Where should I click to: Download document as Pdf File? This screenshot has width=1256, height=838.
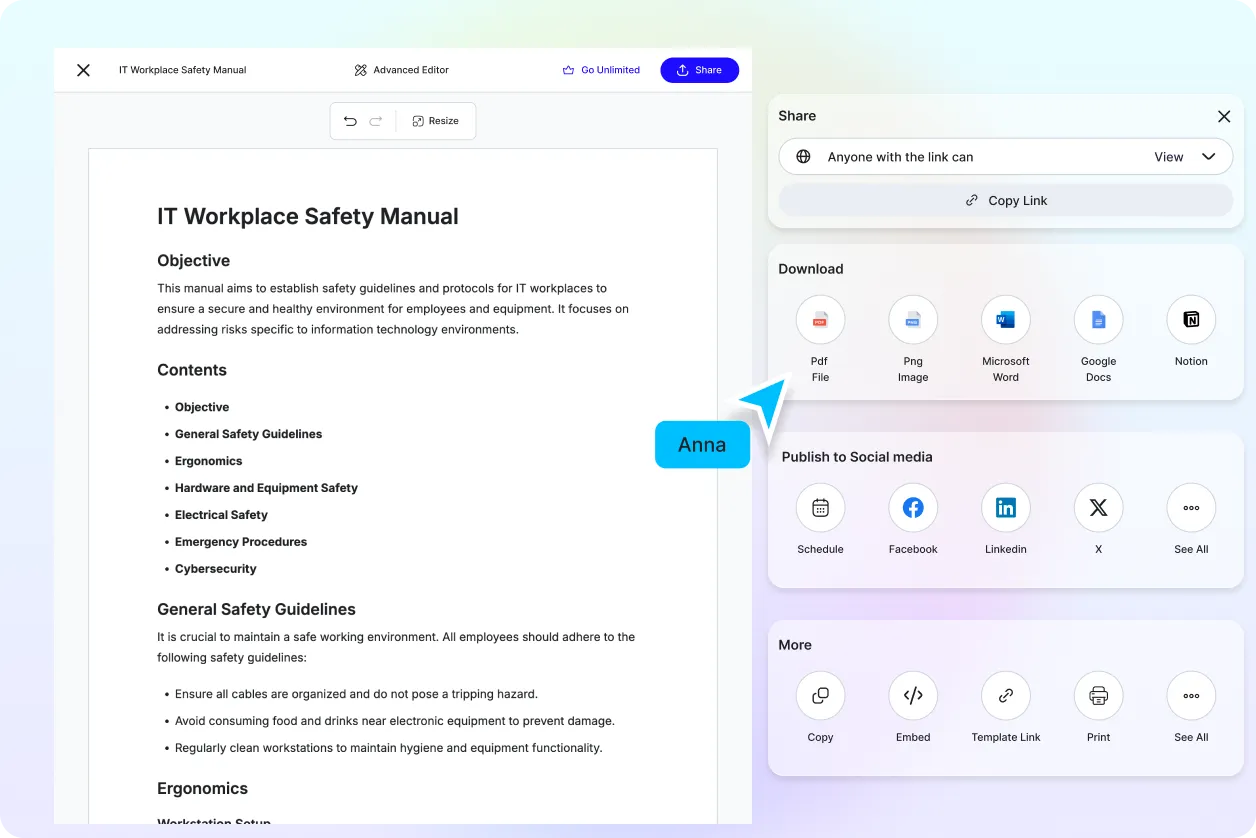(x=820, y=320)
